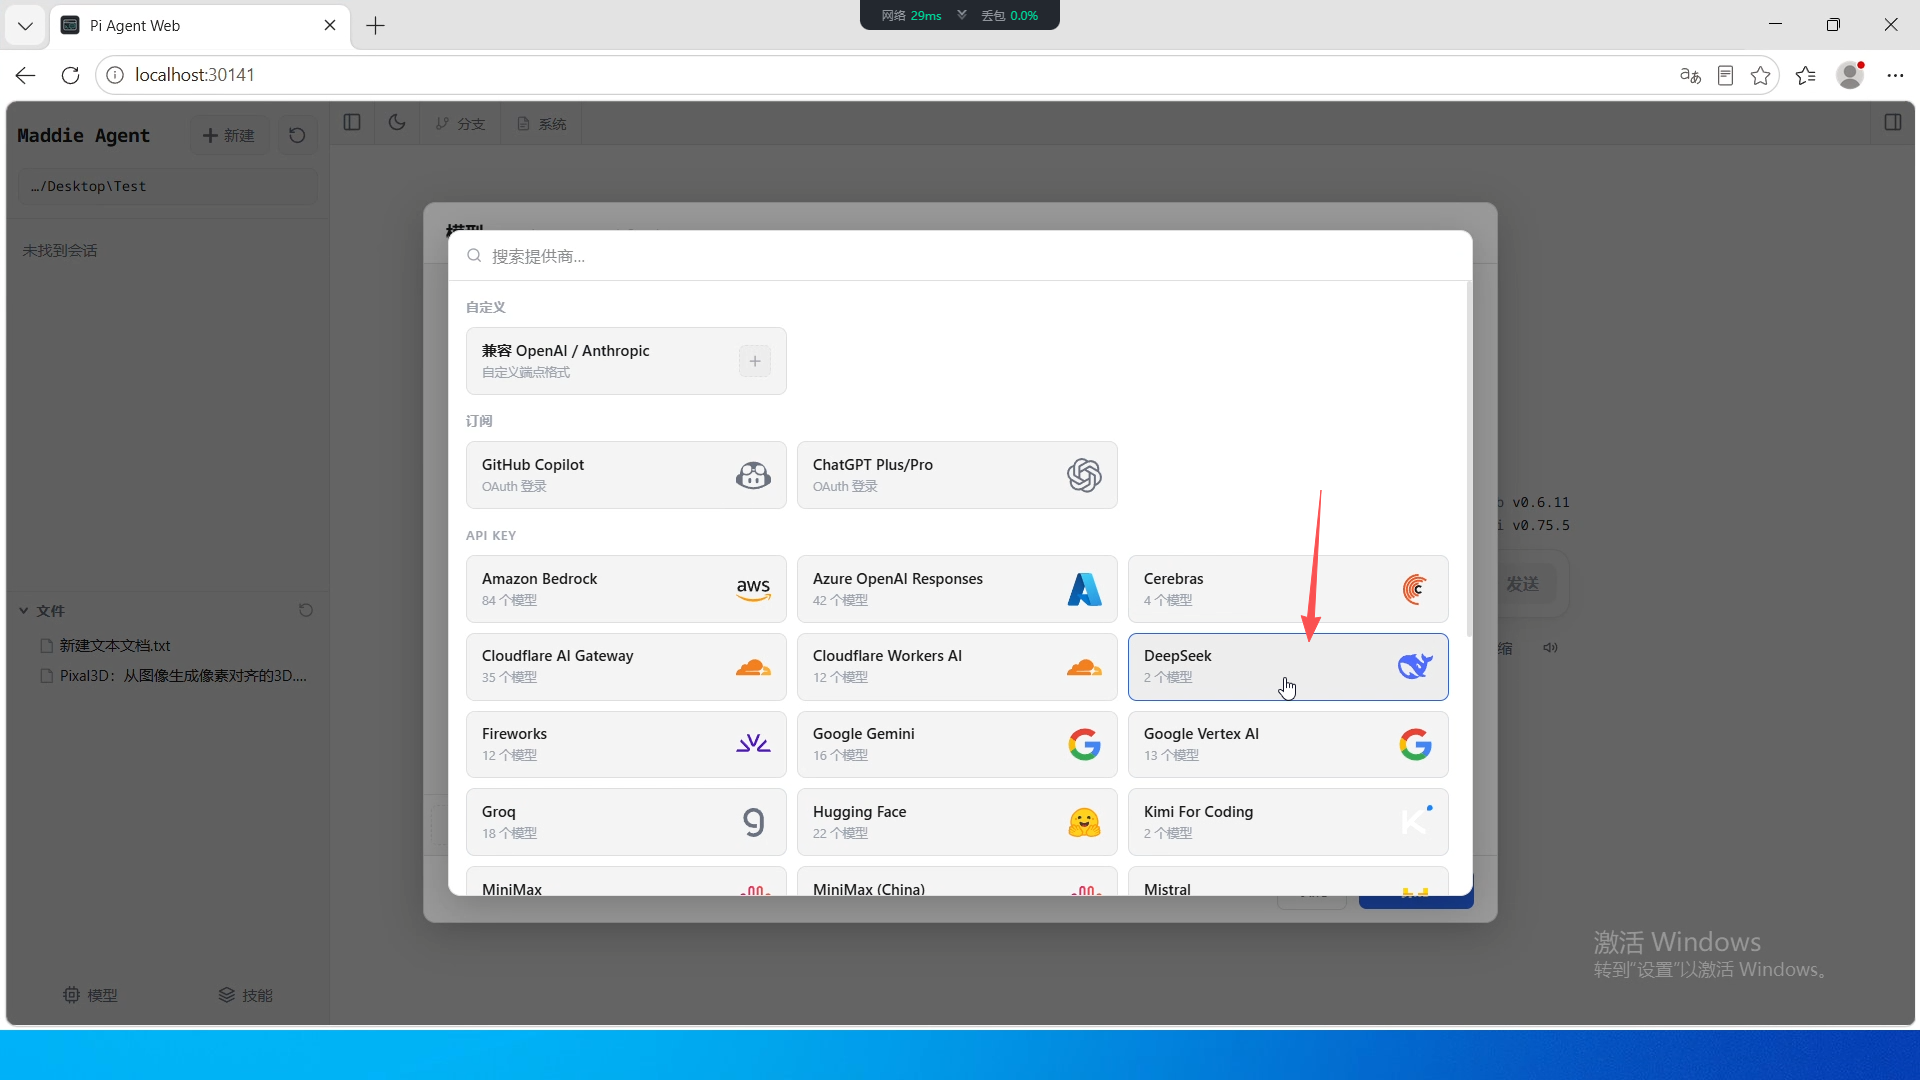Image resolution: width=1920 pixels, height=1080 pixels.
Task: Open the Pixal3D document file
Action: [x=173, y=676]
